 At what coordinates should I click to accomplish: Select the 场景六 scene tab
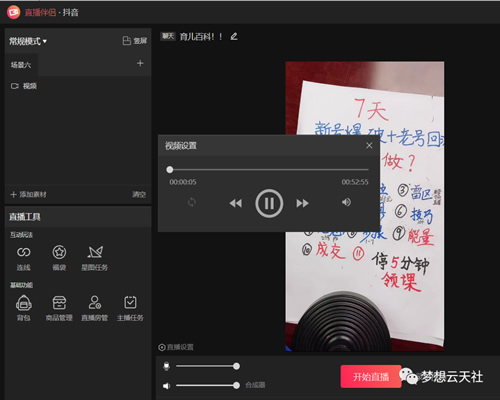21,65
